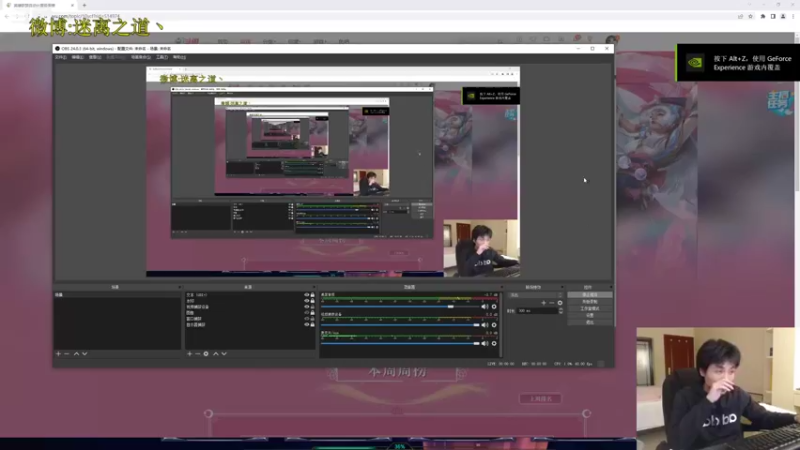
Task: Add a scene transition with the plus icon
Action: coord(543,303)
